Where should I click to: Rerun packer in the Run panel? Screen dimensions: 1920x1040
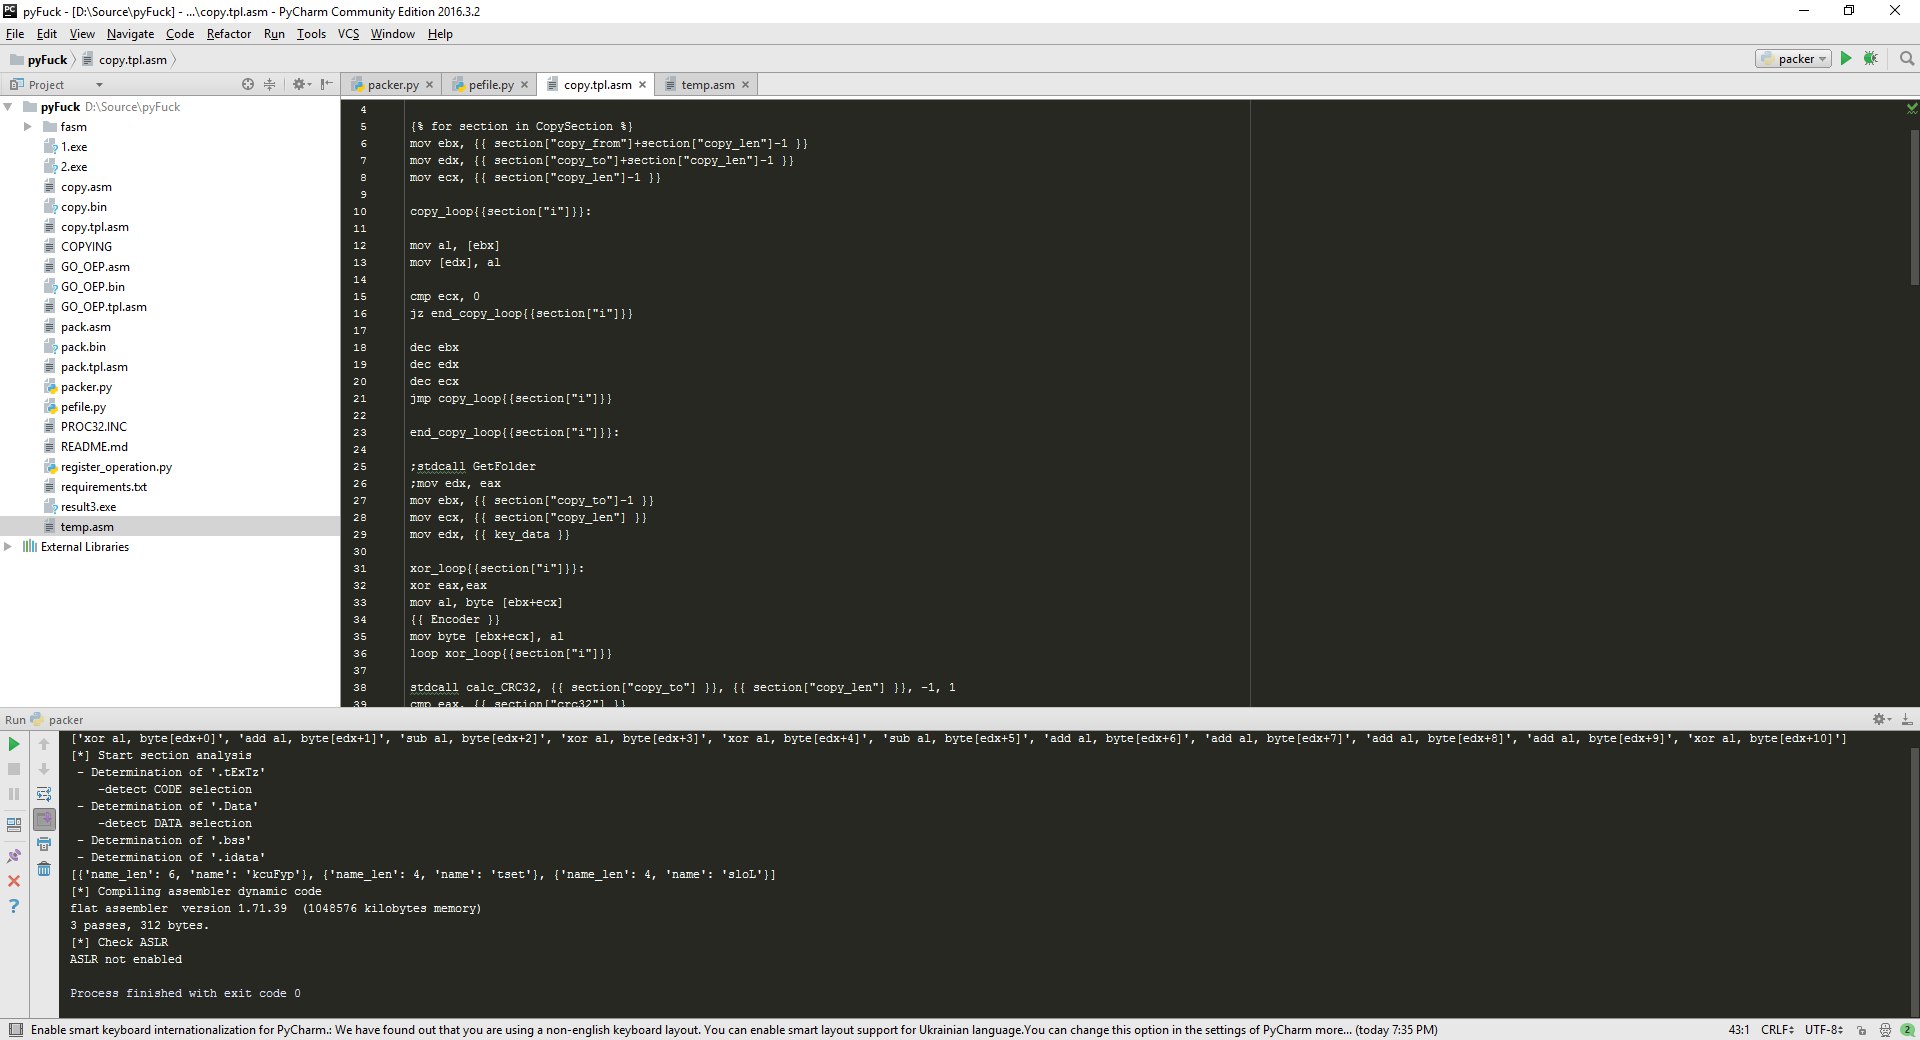point(14,744)
